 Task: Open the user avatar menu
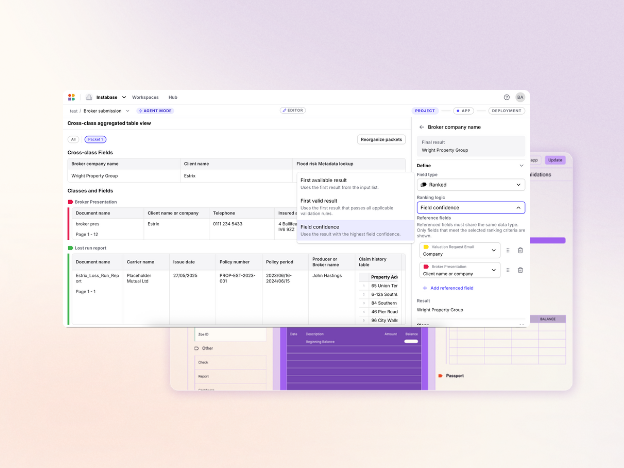coord(520,97)
